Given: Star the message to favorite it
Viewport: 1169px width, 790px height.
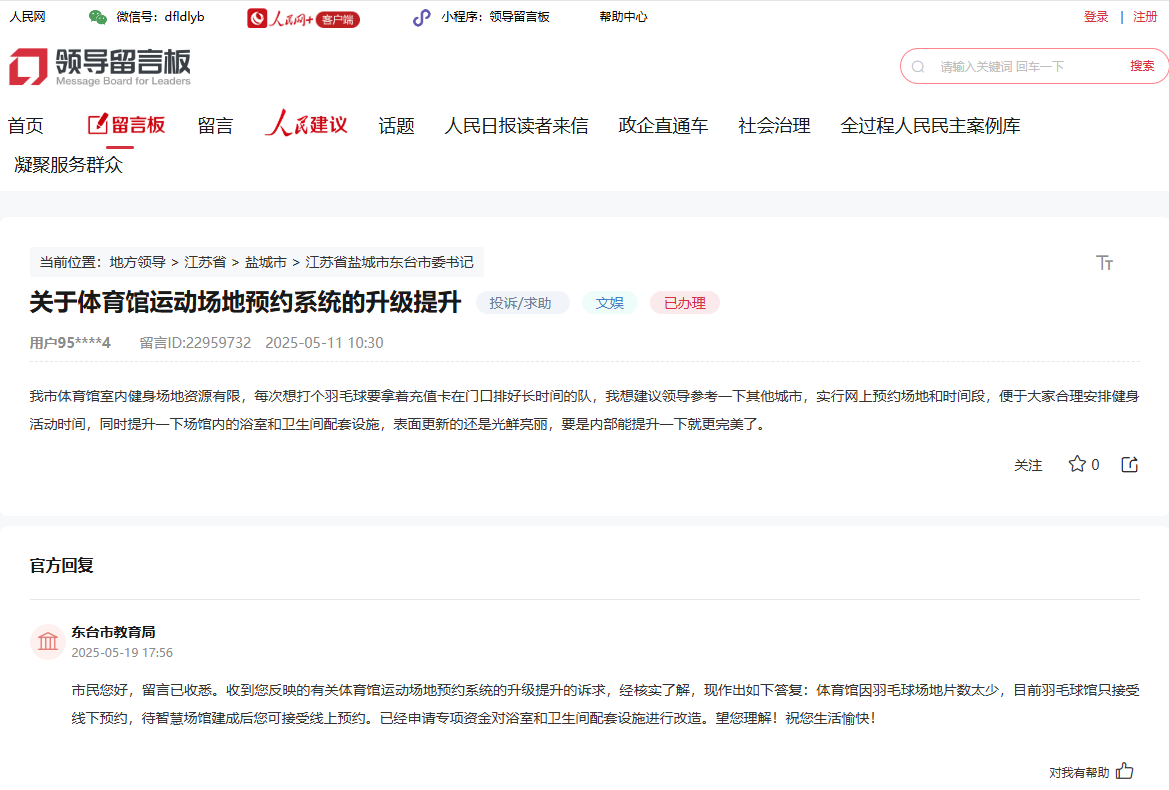Looking at the screenshot, I should pyautogui.click(x=1077, y=464).
